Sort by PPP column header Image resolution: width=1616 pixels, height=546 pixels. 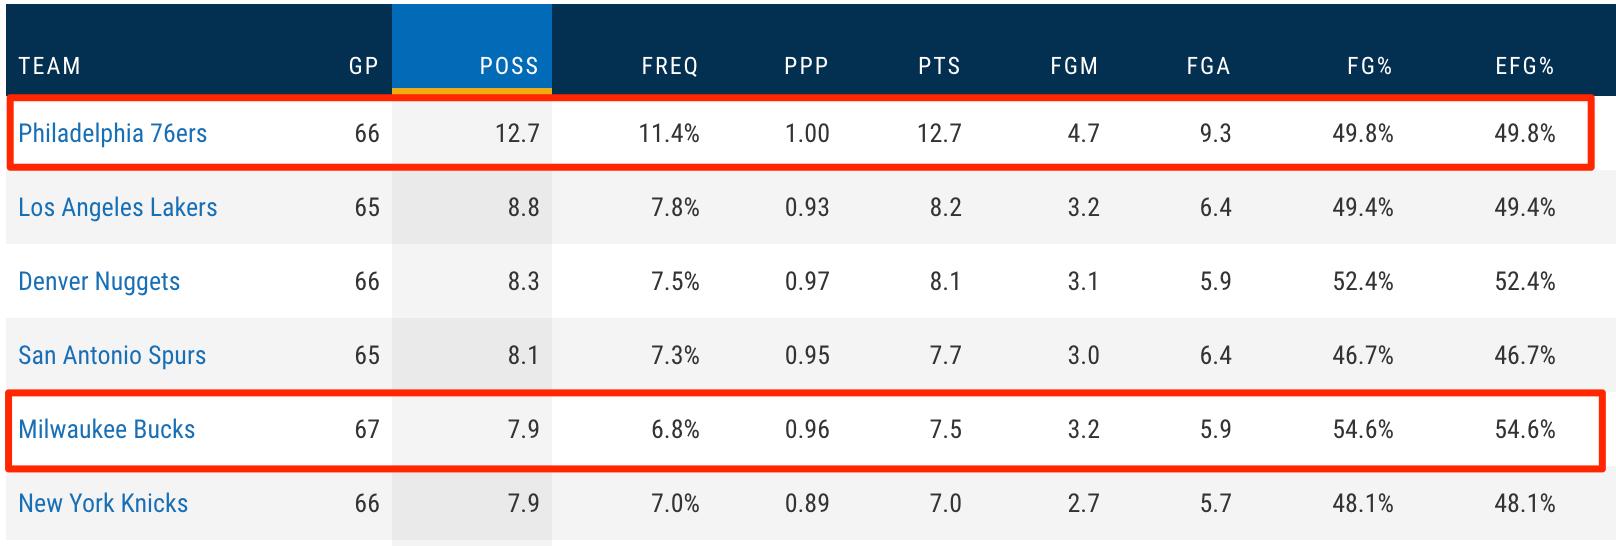[x=806, y=66]
